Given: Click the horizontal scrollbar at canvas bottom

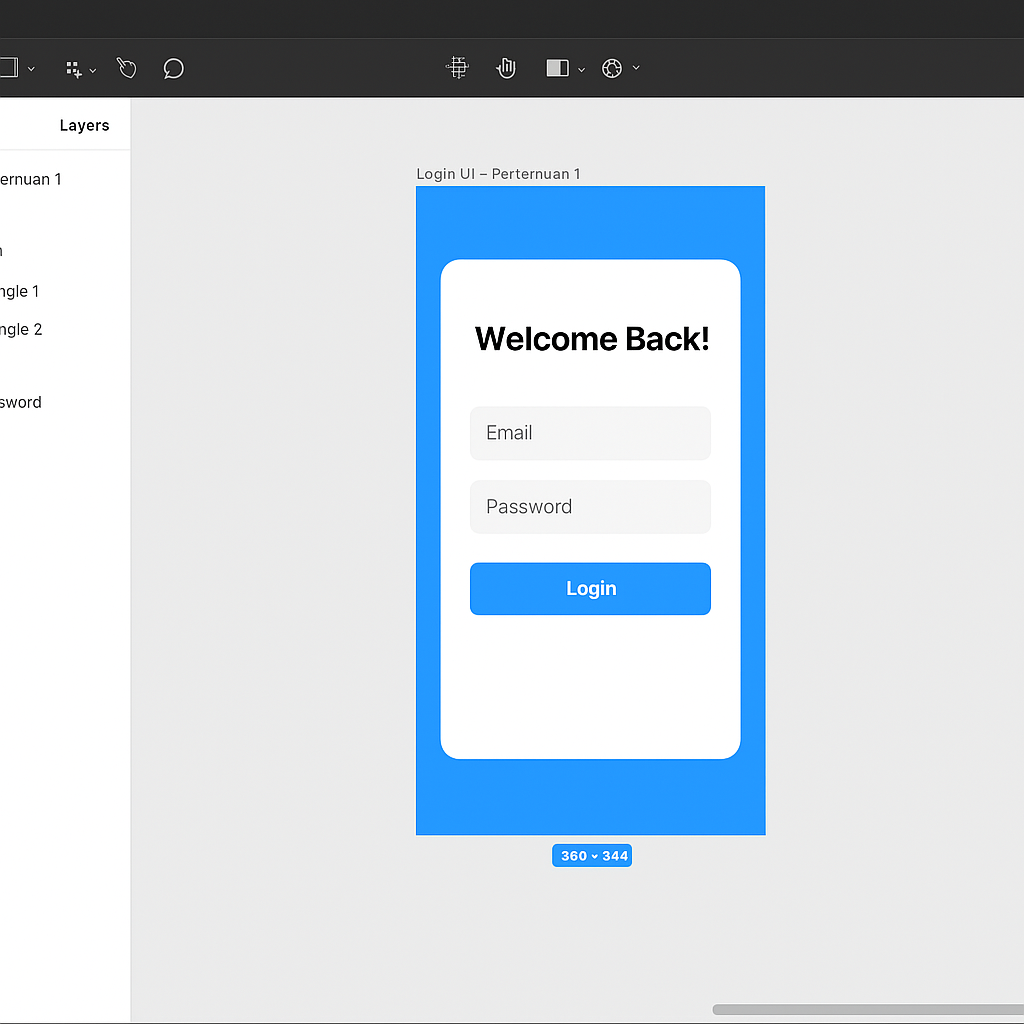Looking at the screenshot, I should (x=866, y=1010).
